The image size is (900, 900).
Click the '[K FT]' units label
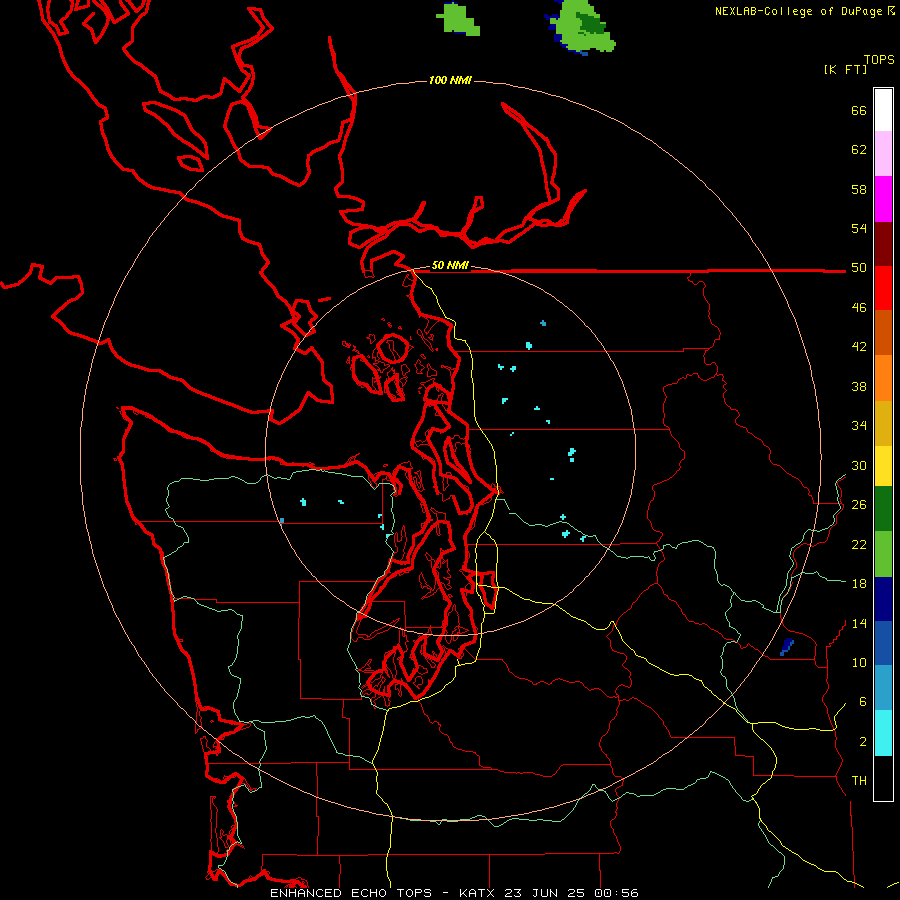pyautogui.click(x=845, y=69)
